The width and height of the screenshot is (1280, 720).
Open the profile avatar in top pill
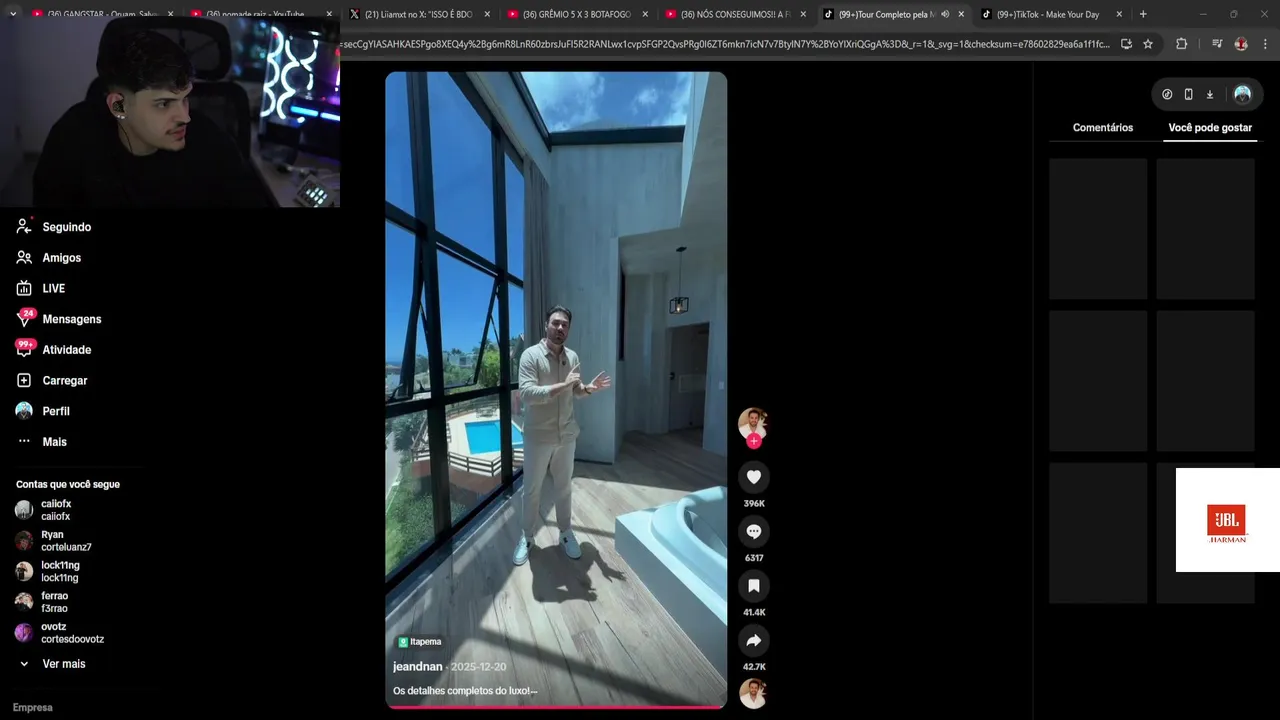point(1242,94)
